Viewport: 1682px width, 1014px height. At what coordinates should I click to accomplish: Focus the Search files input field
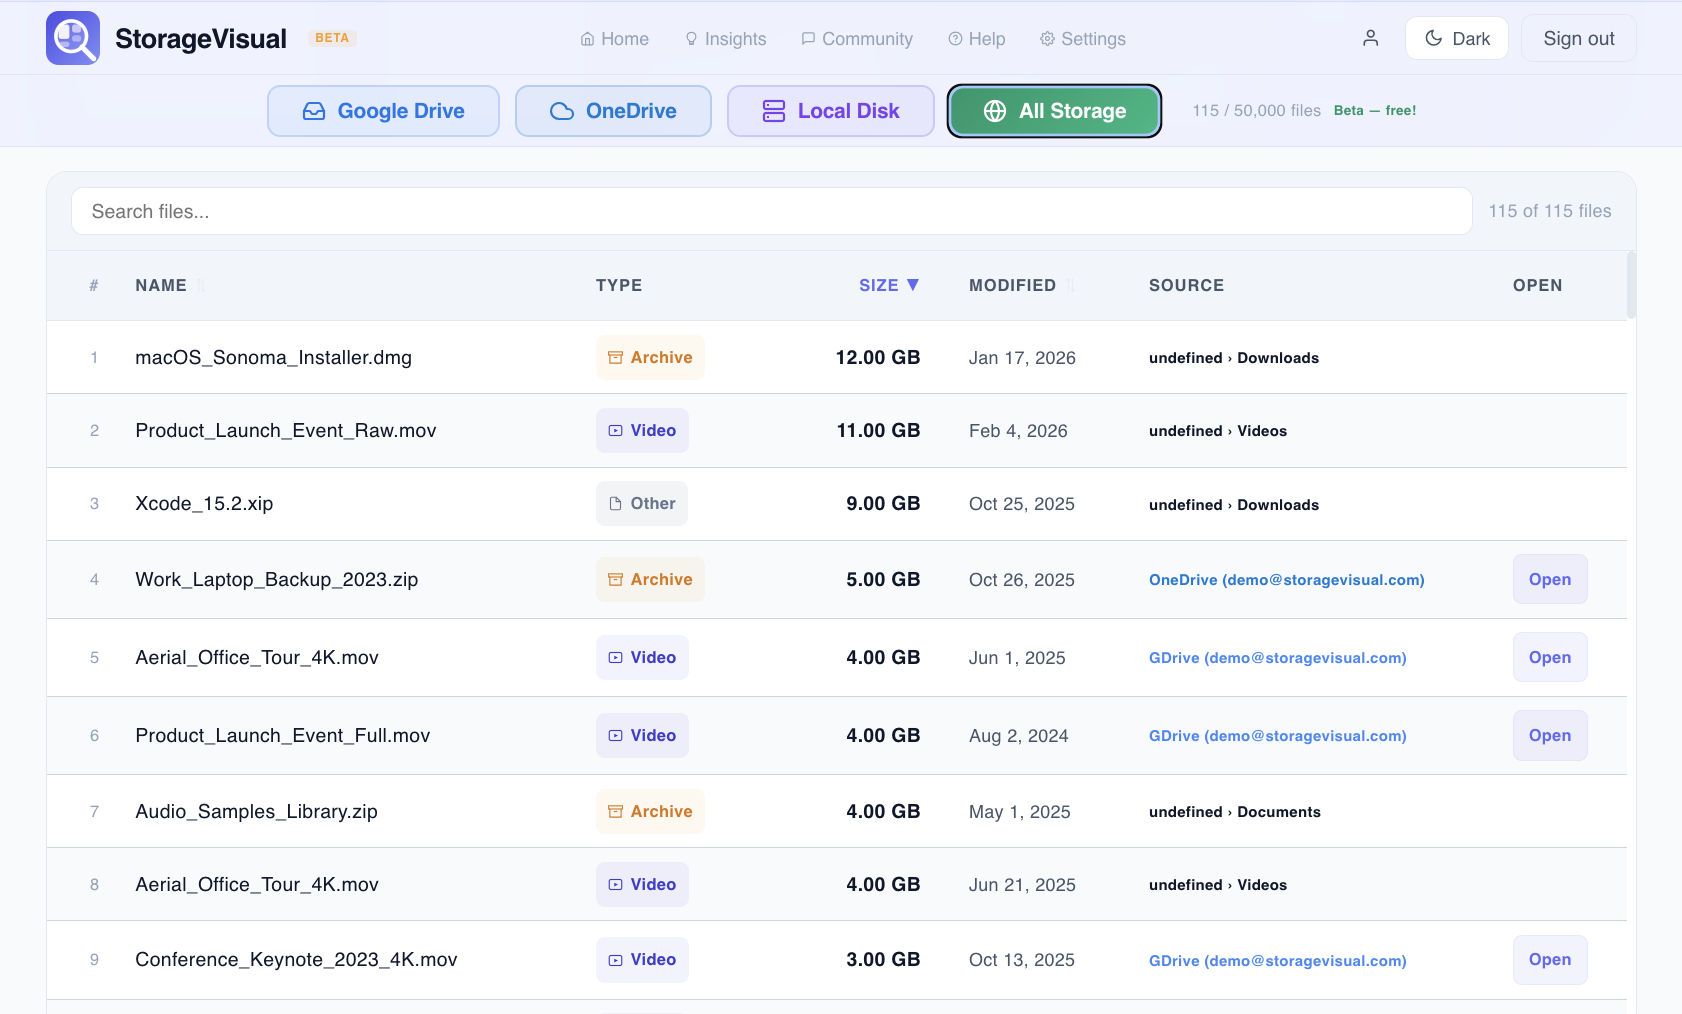[771, 211]
